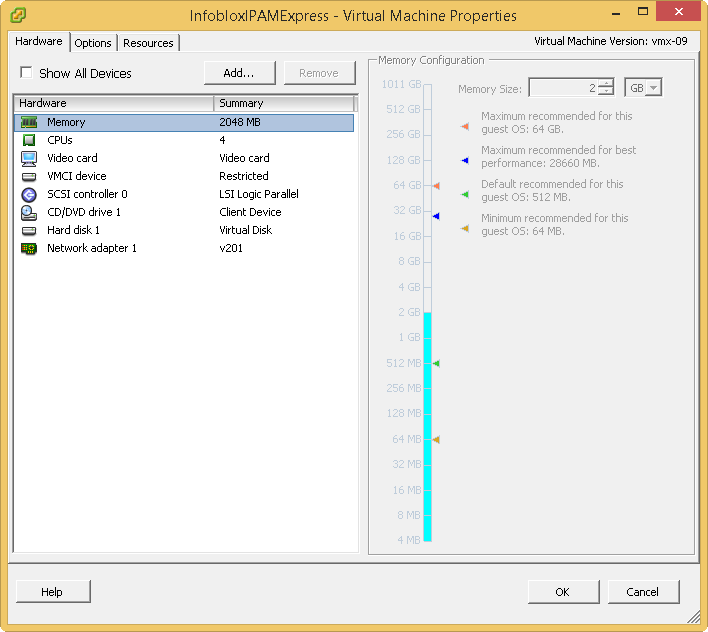The image size is (708, 632).
Task: Click the Virtual Disk summary value
Action: (246, 231)
